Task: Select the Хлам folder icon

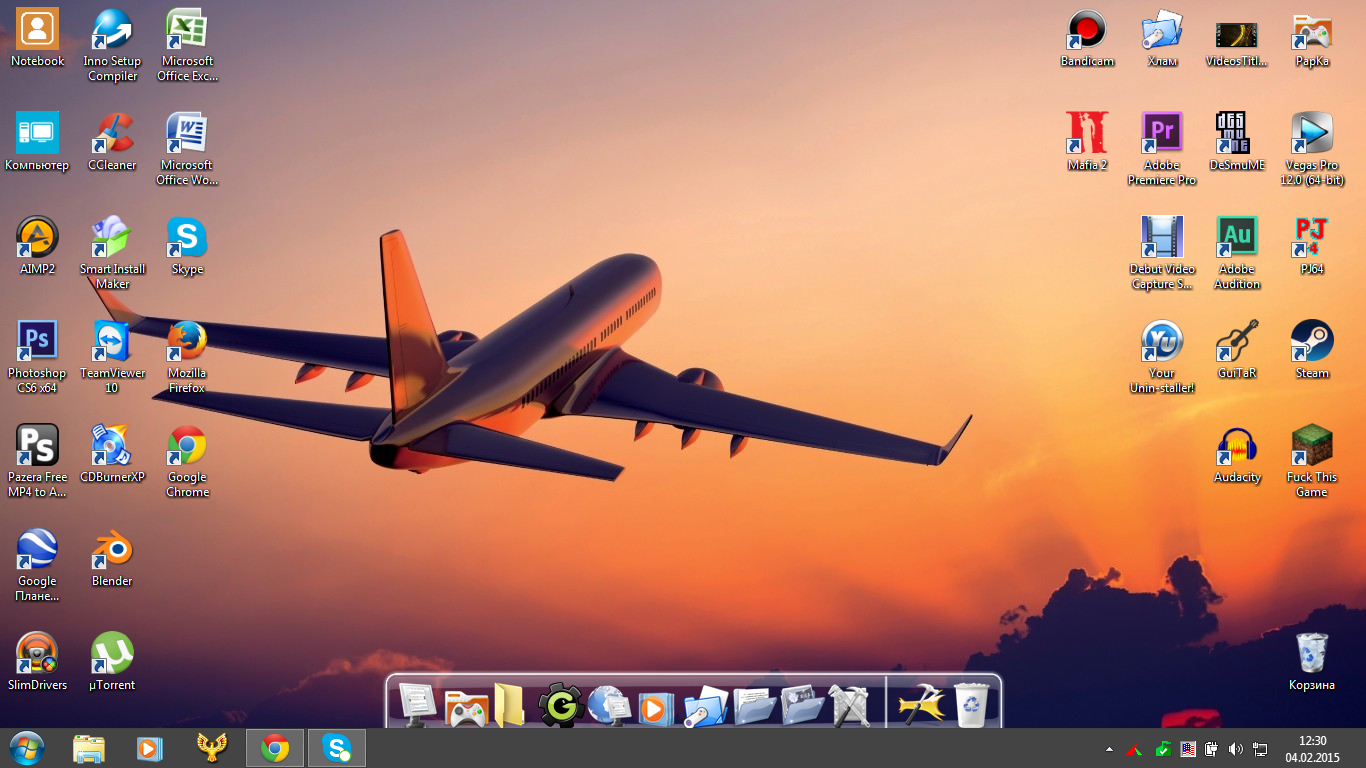Action: click(1162, 38)
